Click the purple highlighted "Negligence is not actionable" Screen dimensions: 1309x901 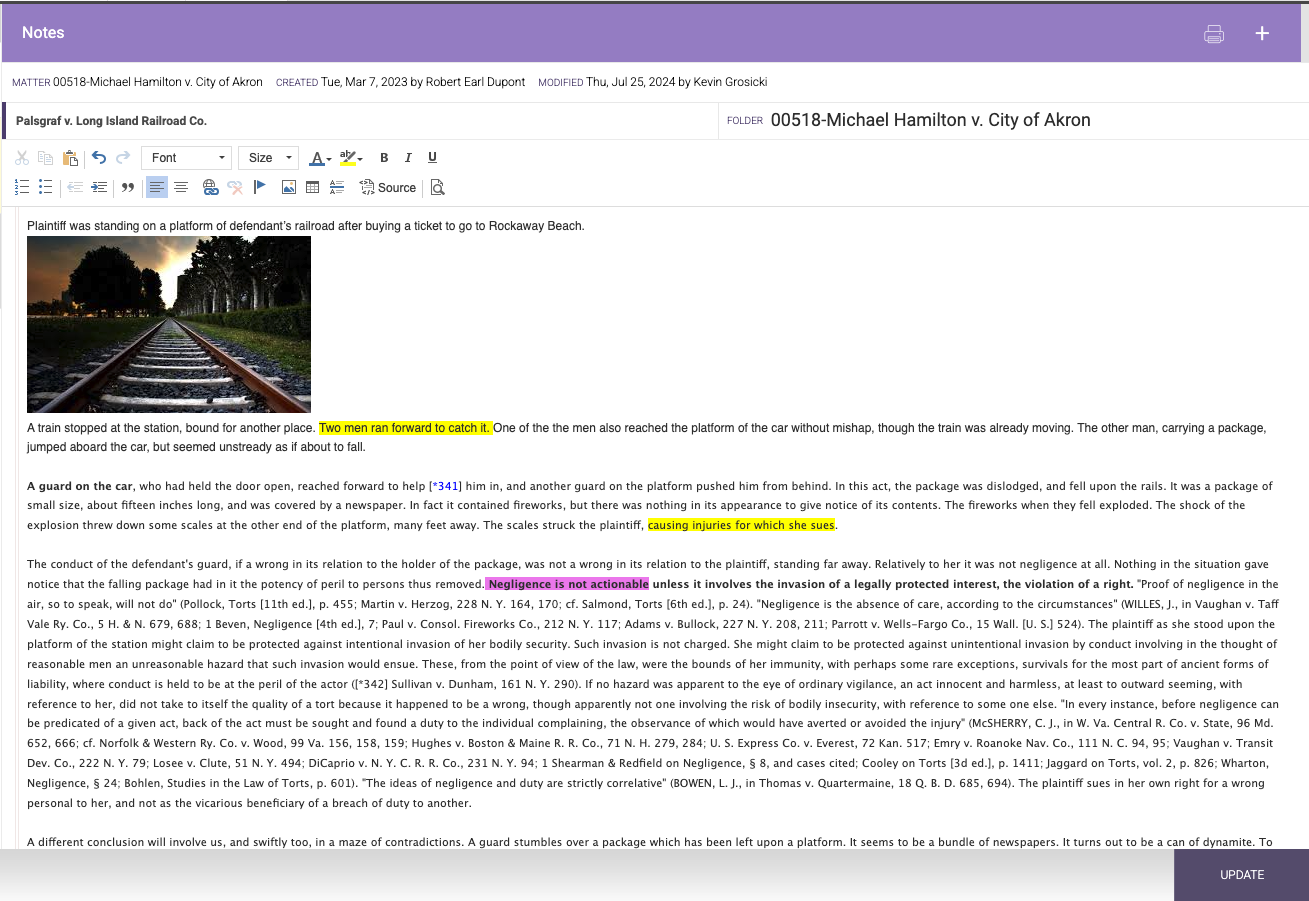(568, 584)
